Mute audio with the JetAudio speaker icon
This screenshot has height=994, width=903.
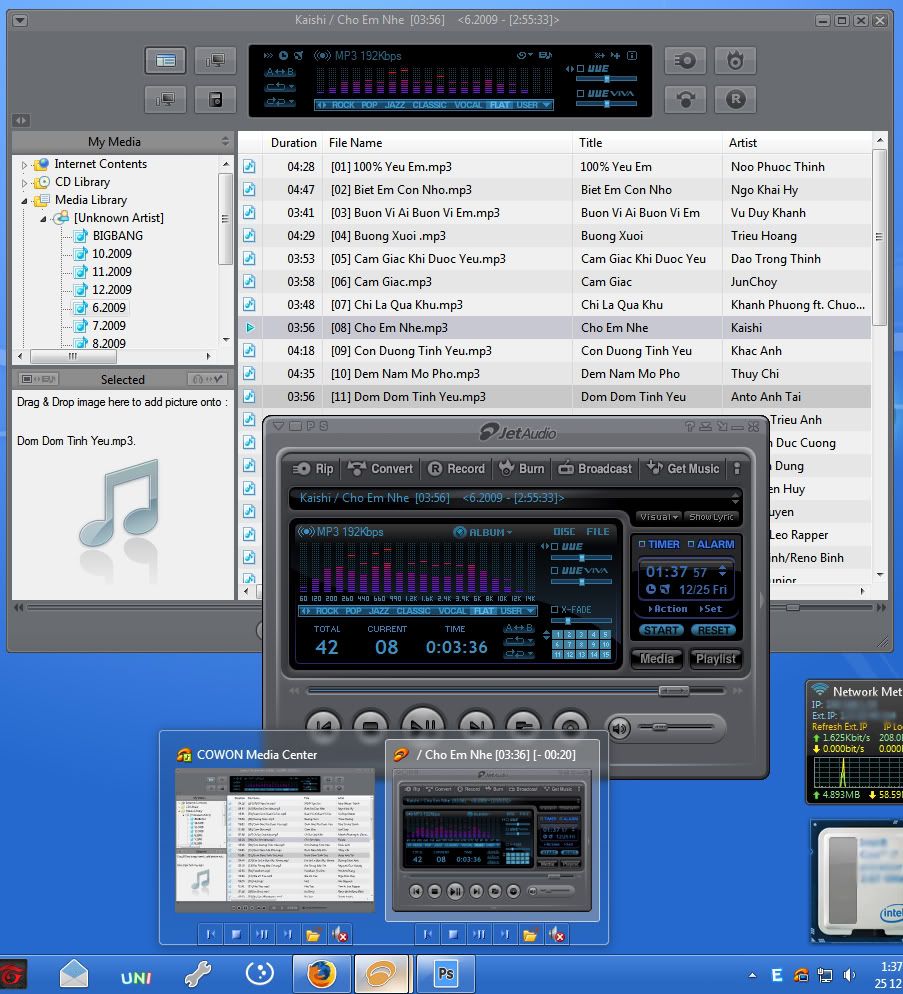620,728
